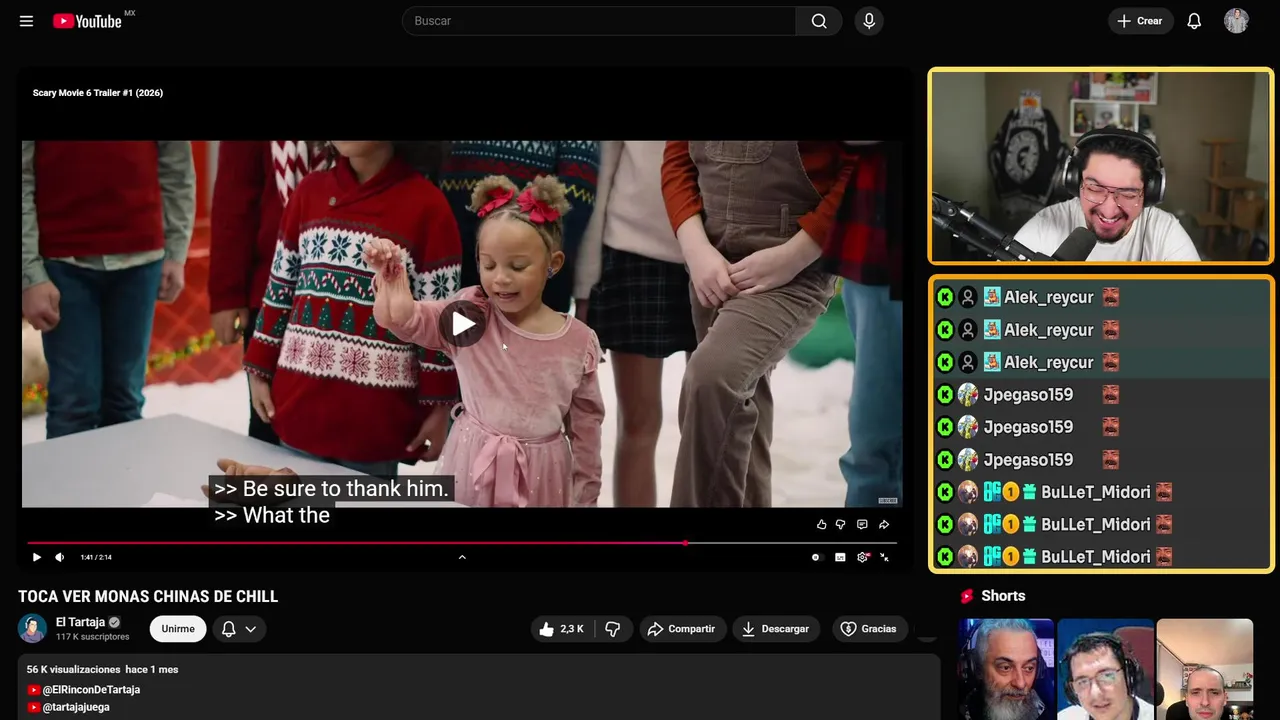Click the 117 K suscriptores text
The height and width of the screenshot is (720, 1280).
[93, 637]
